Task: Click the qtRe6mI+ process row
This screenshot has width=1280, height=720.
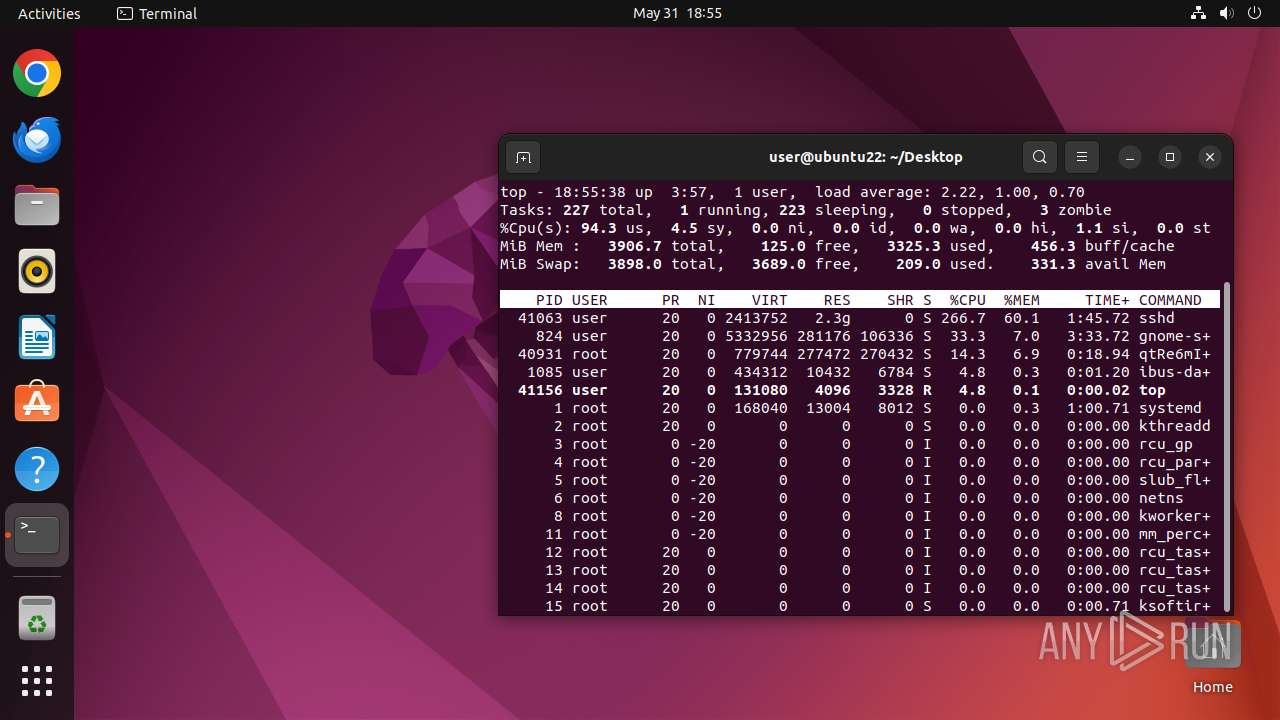Action: 860,354
